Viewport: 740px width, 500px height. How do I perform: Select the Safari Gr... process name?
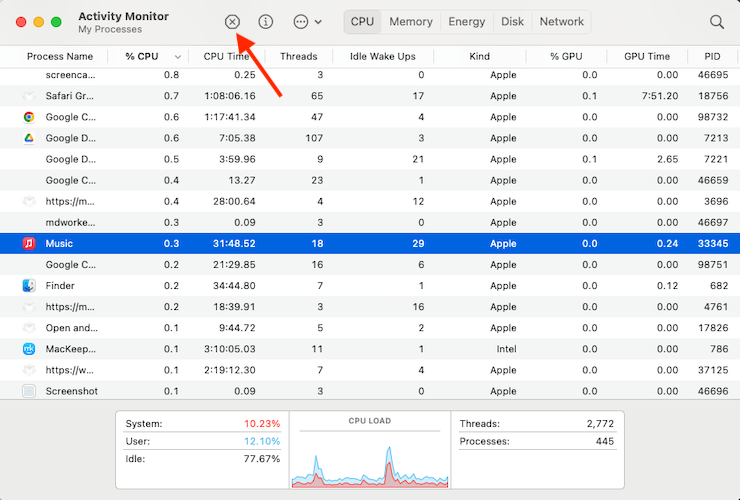pos(69,96)
